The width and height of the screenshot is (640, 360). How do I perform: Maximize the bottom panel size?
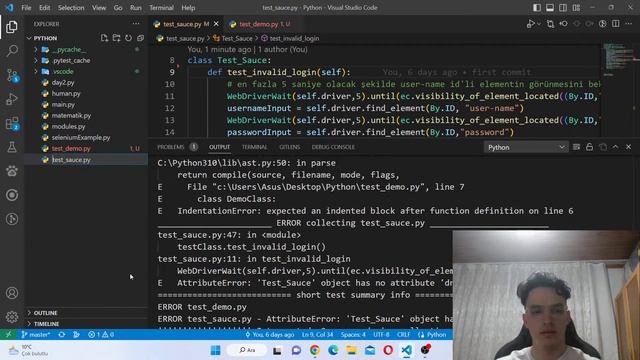pos(616,147)
